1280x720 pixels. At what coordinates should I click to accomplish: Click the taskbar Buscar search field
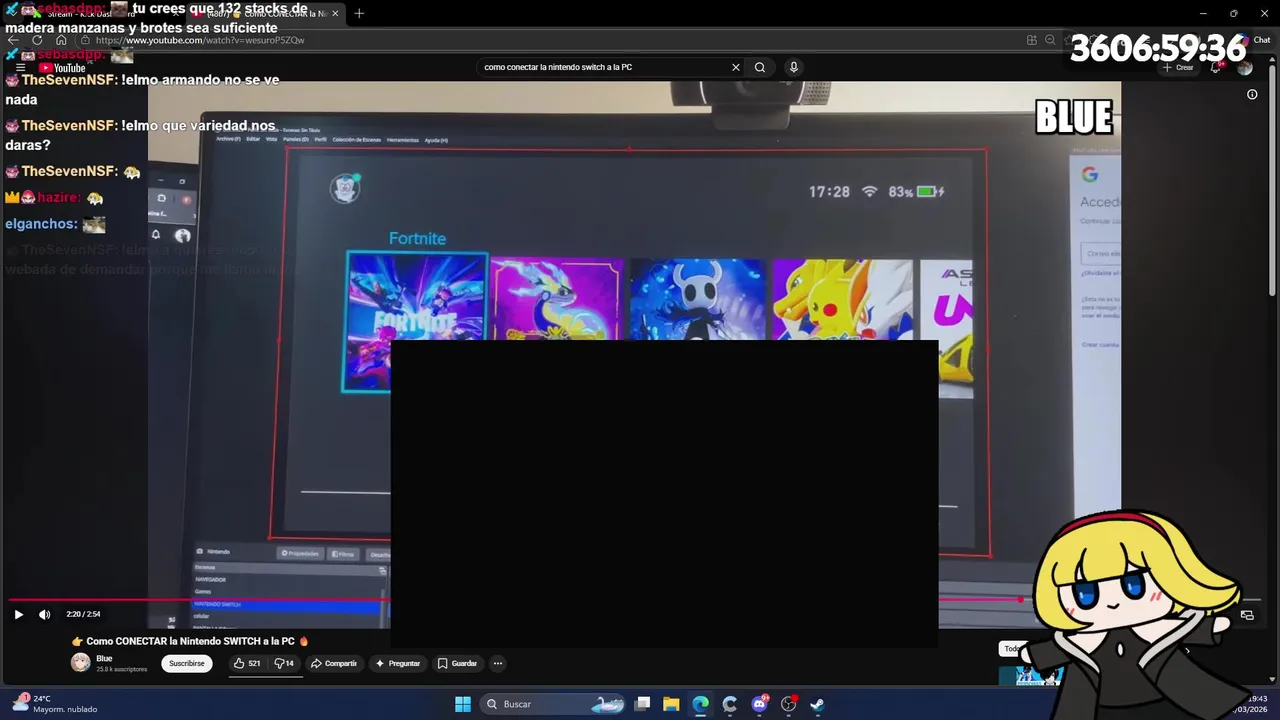[554, 704]
